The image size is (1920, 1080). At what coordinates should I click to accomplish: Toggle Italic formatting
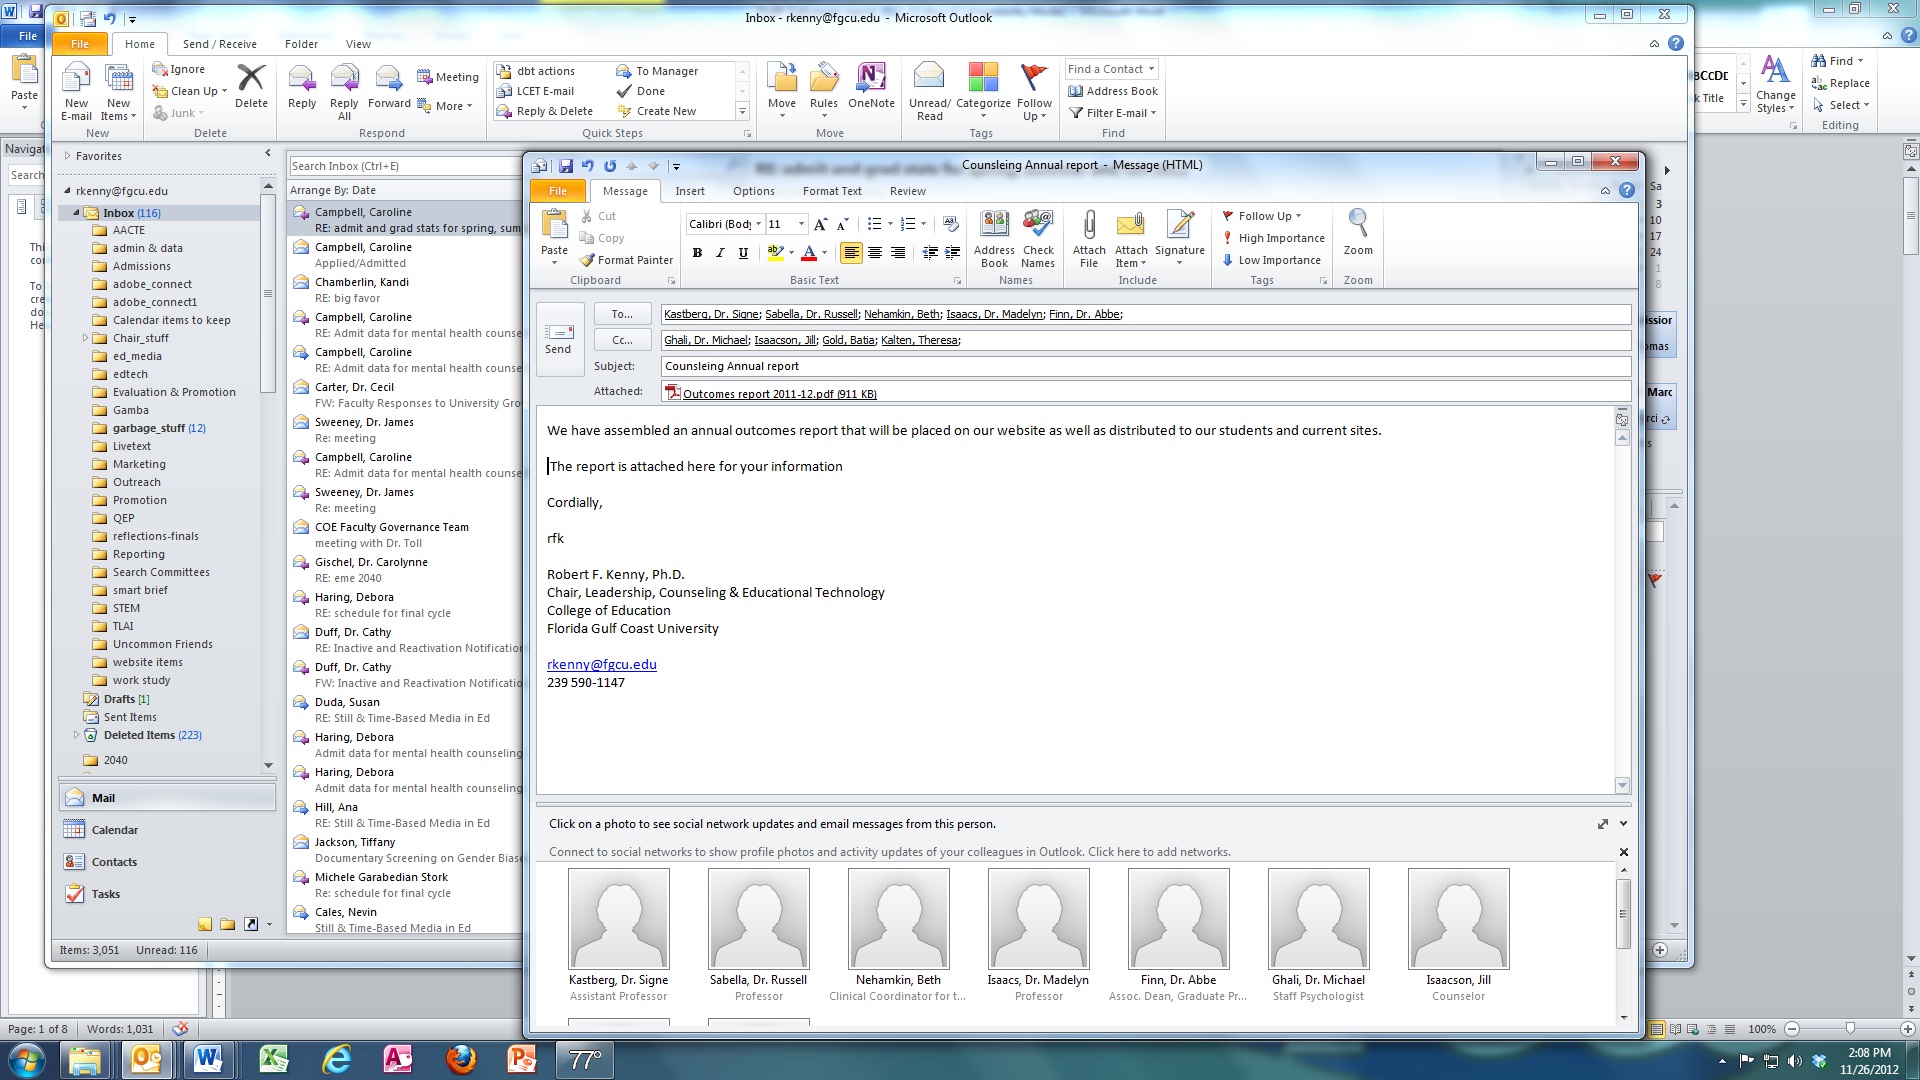point(720,253)
